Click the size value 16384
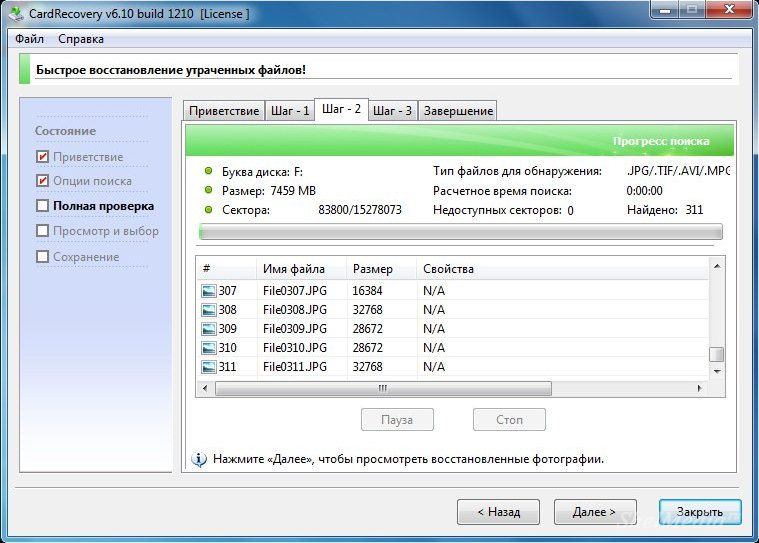The height and width of the screenshot is (543, 759). [367, 291]
